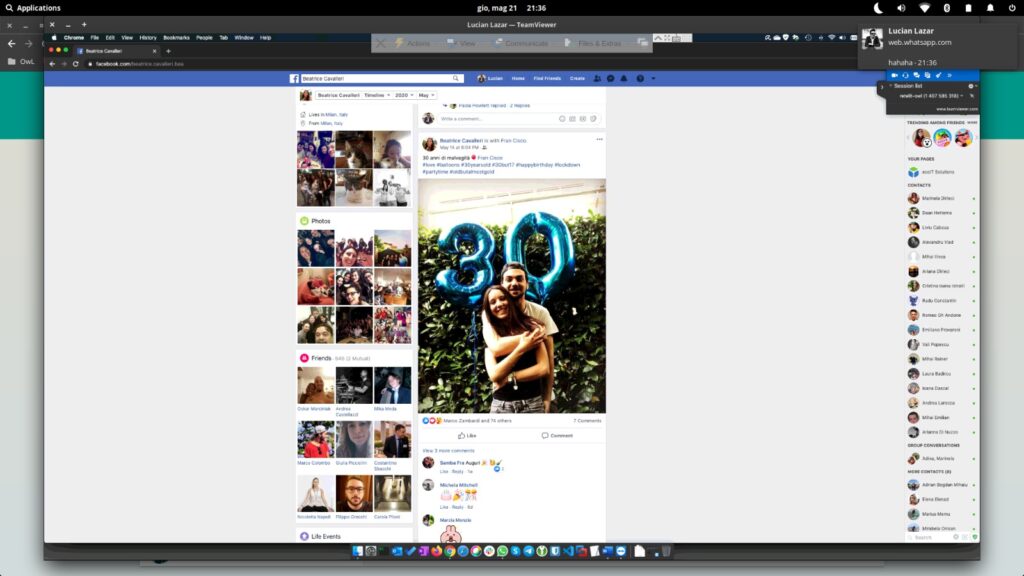Post a sticker in the comment box
The image size is (1024, 576).
pos(593,119)
